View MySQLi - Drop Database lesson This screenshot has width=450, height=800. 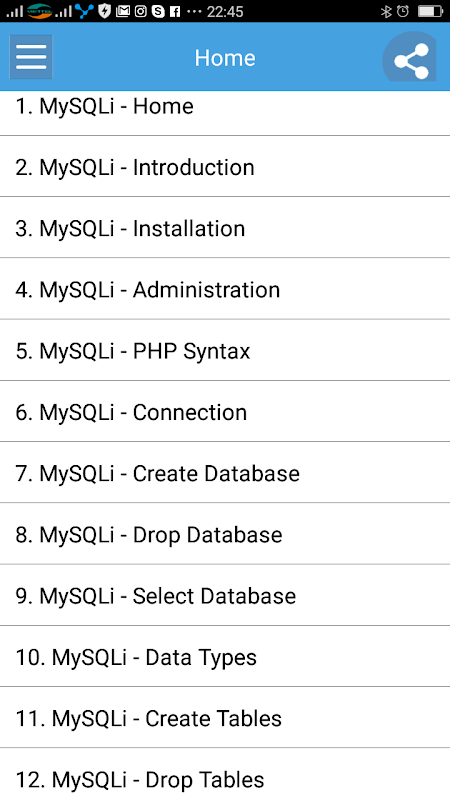pos(225,534)
